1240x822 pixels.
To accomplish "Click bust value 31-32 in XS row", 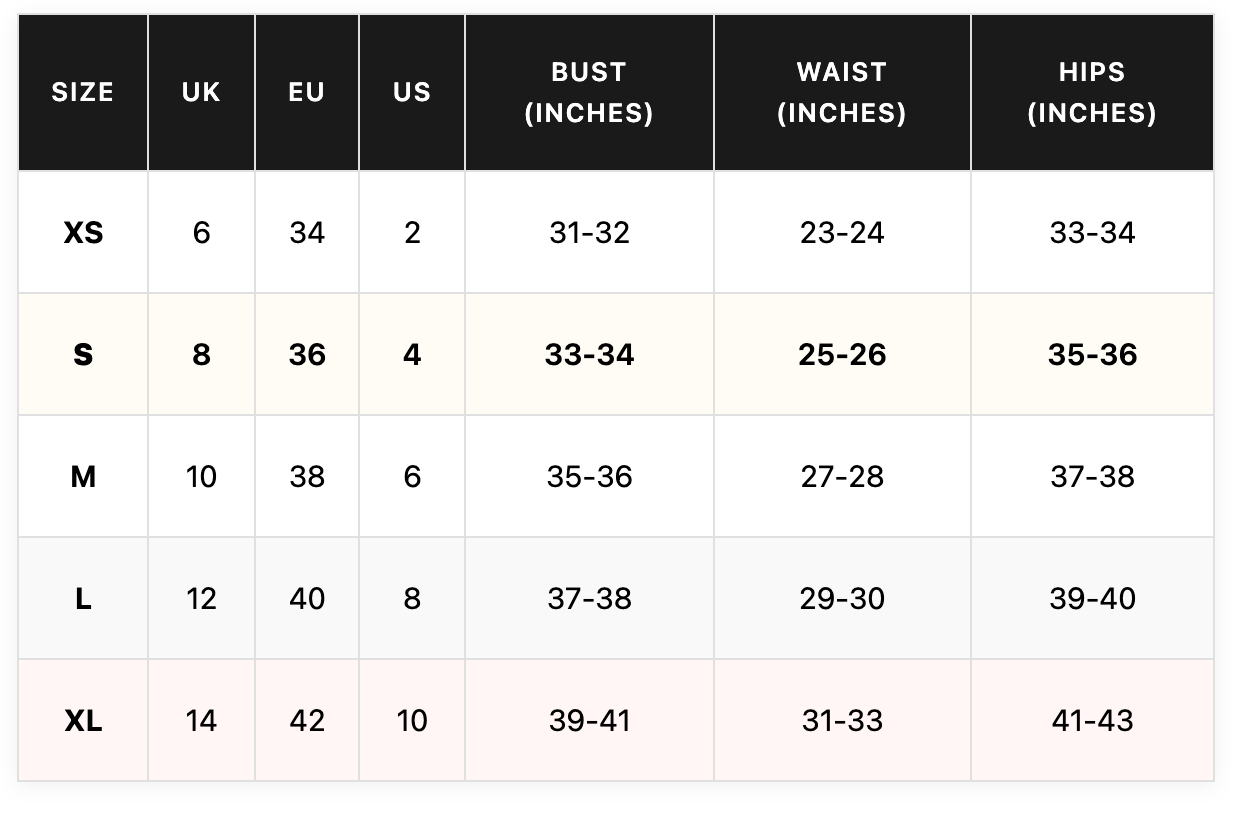I will [589, 233].
